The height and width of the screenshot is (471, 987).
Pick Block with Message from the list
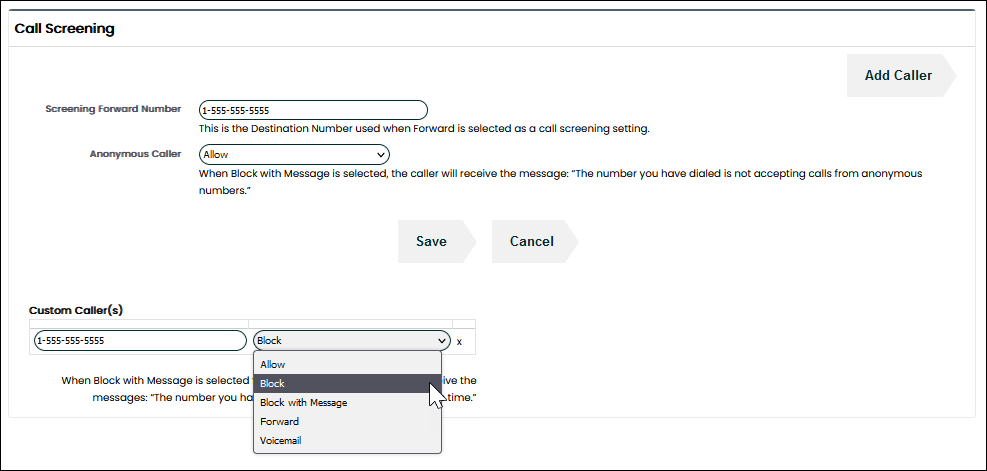point(303,403)
